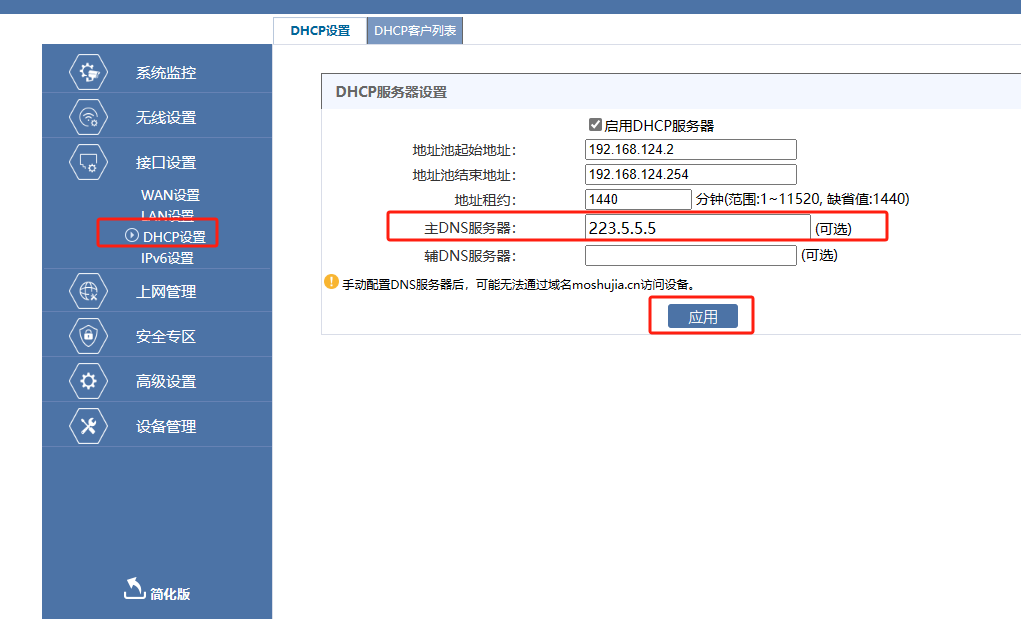The width and height of the screenshot is (1021, 619).
Task: Click the 安全专区 shield lock icon
Action: [x=89, y=336]
